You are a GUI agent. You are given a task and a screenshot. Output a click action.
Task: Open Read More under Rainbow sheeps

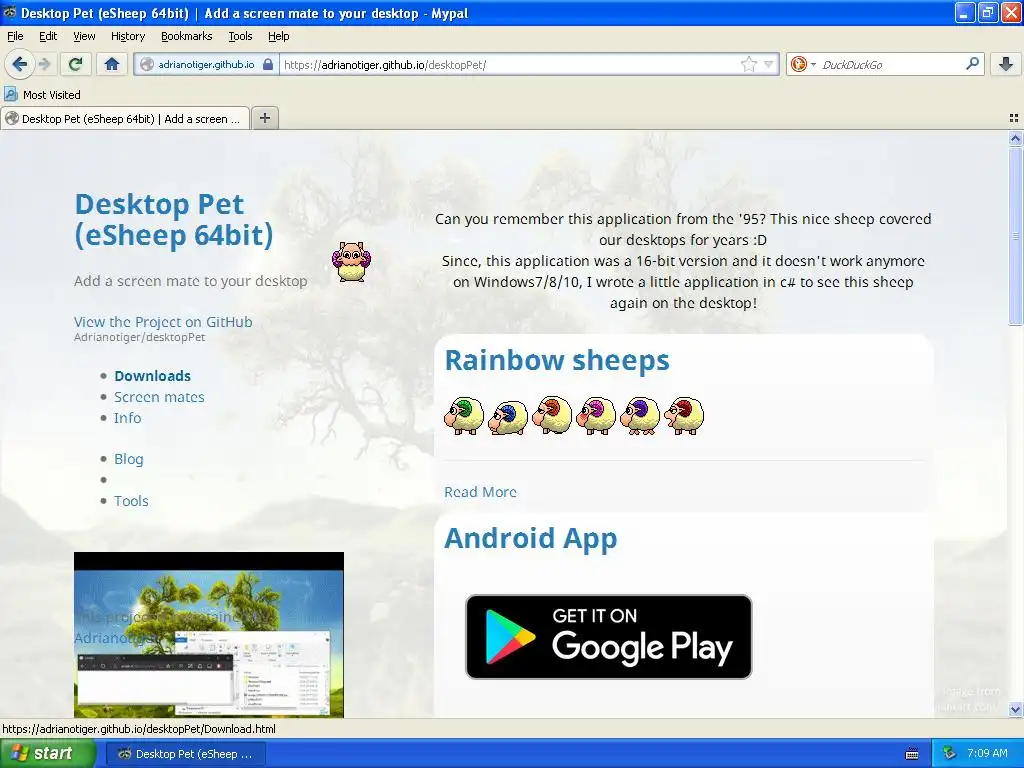tap(480, 492)
